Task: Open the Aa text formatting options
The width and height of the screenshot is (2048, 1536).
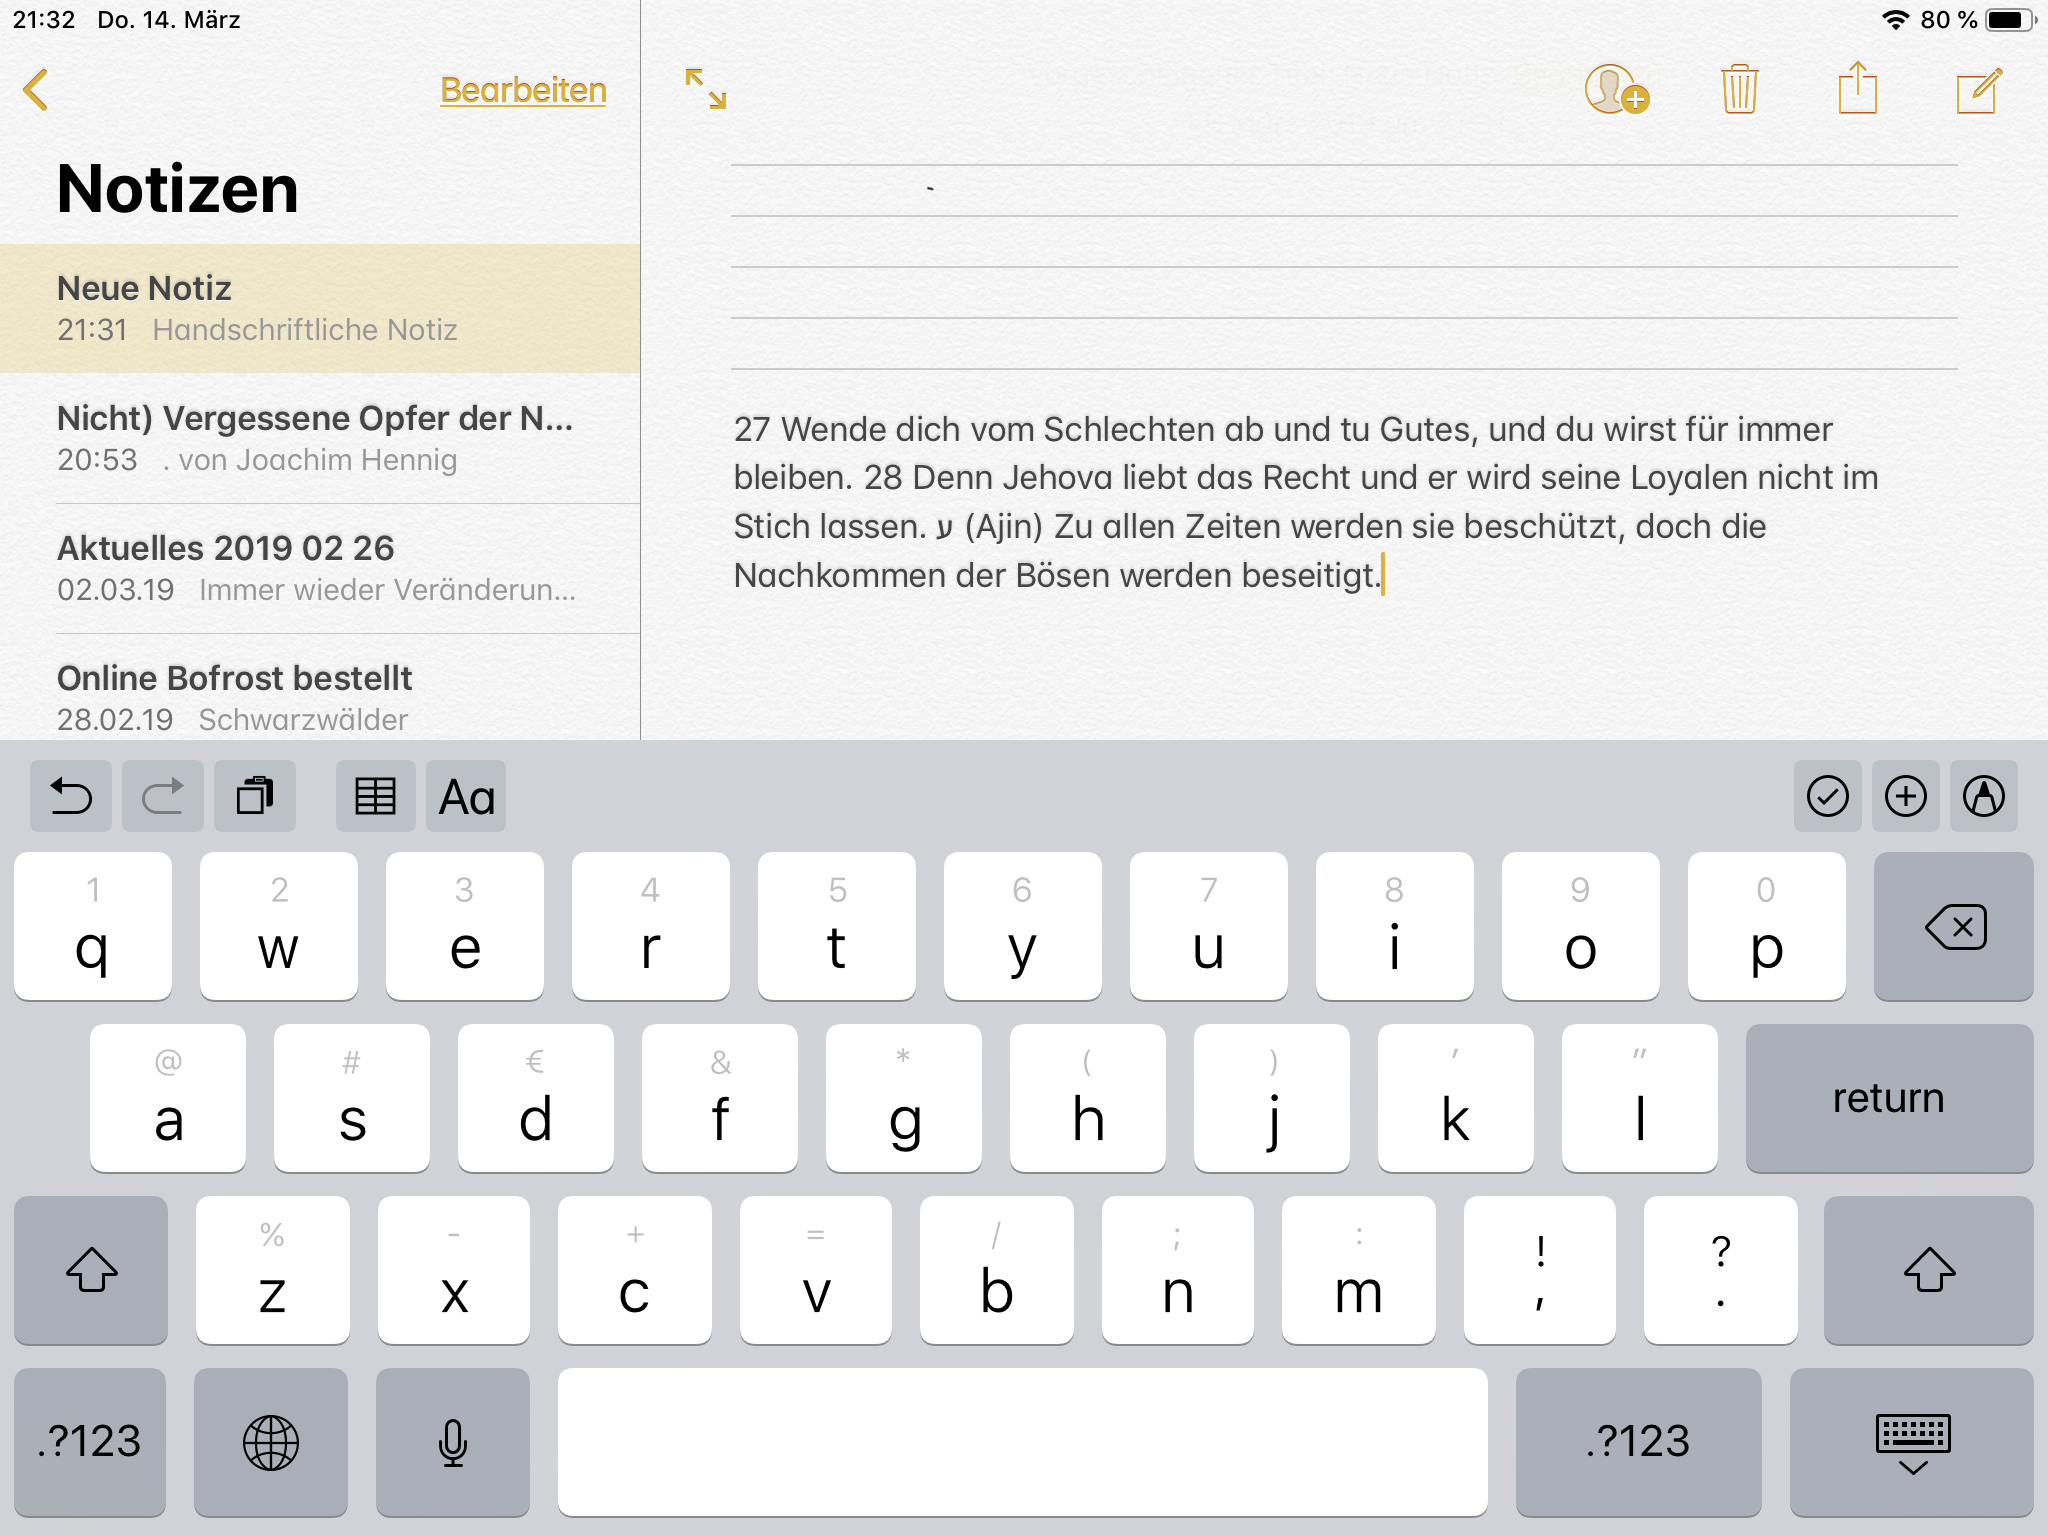Action: [466, 797]
